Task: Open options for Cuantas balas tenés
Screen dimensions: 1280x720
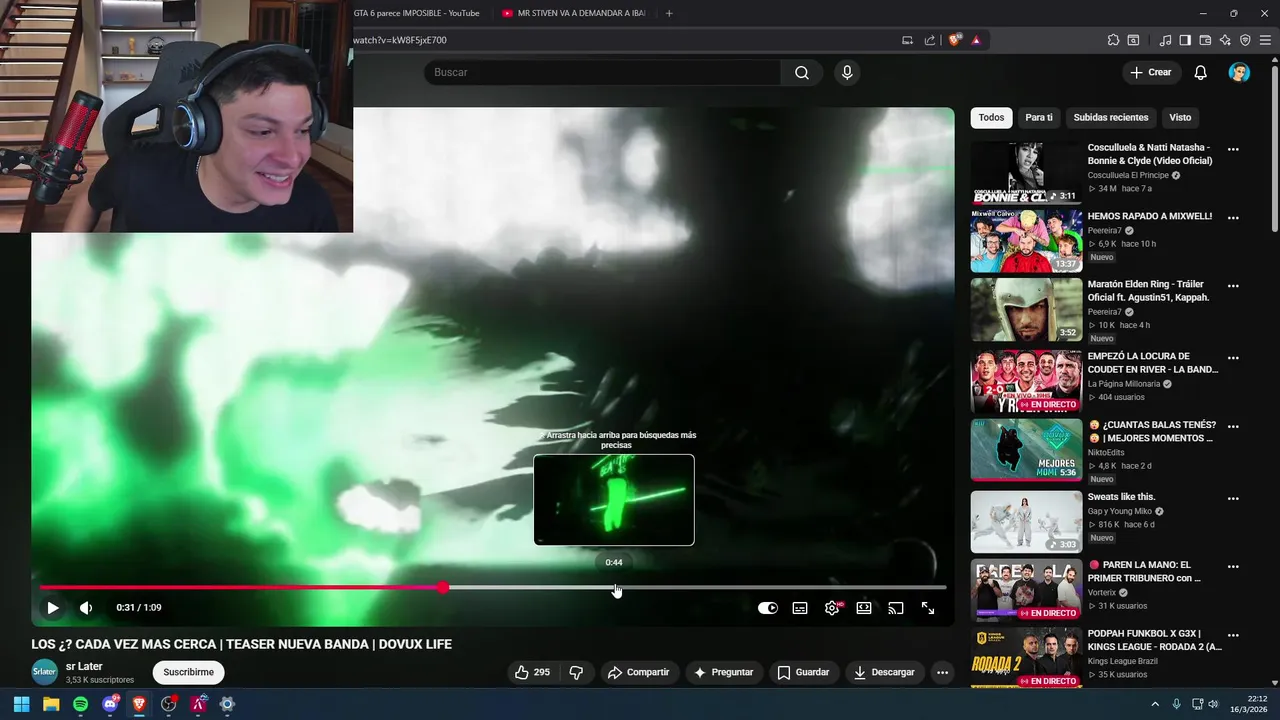Action: (1233, 426)
